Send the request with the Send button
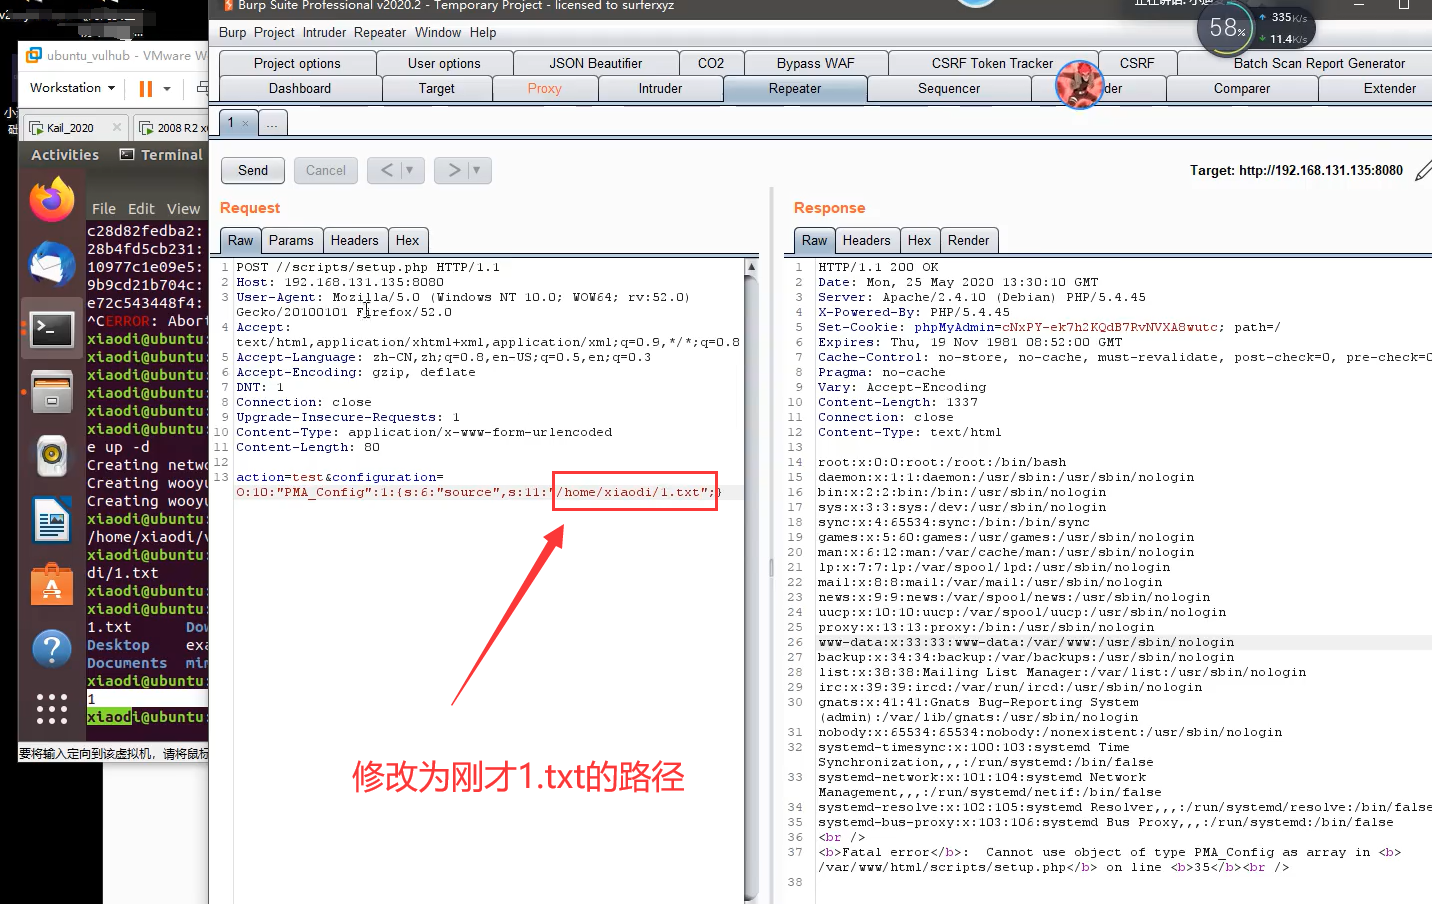Viewport: 1432px width, 904px height. click(x=253, y=170)
